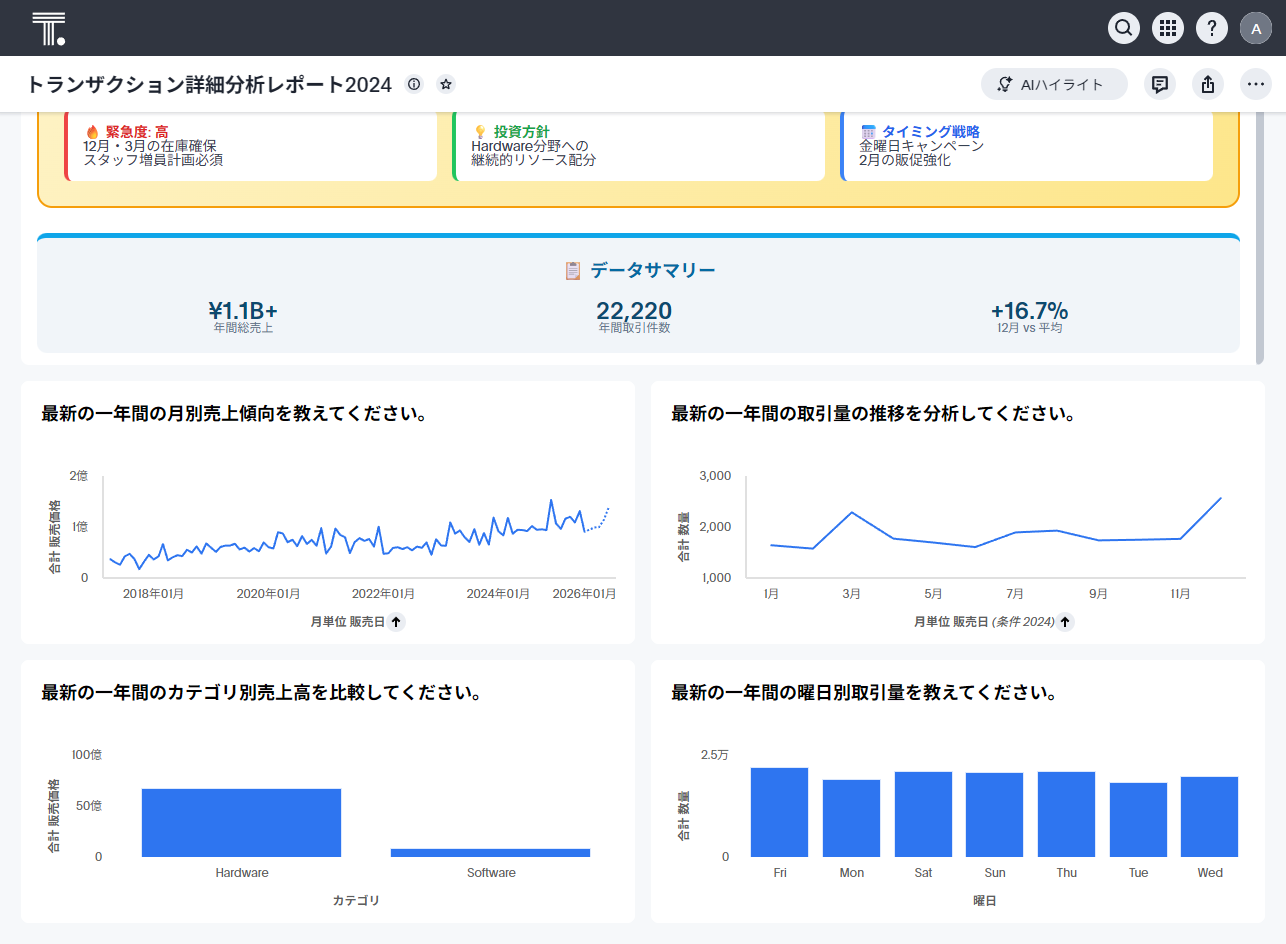Click the 投資方針 card heading
Viewport: 1286px width, 944px height.
pyautogui.click(x=521, y=132)
